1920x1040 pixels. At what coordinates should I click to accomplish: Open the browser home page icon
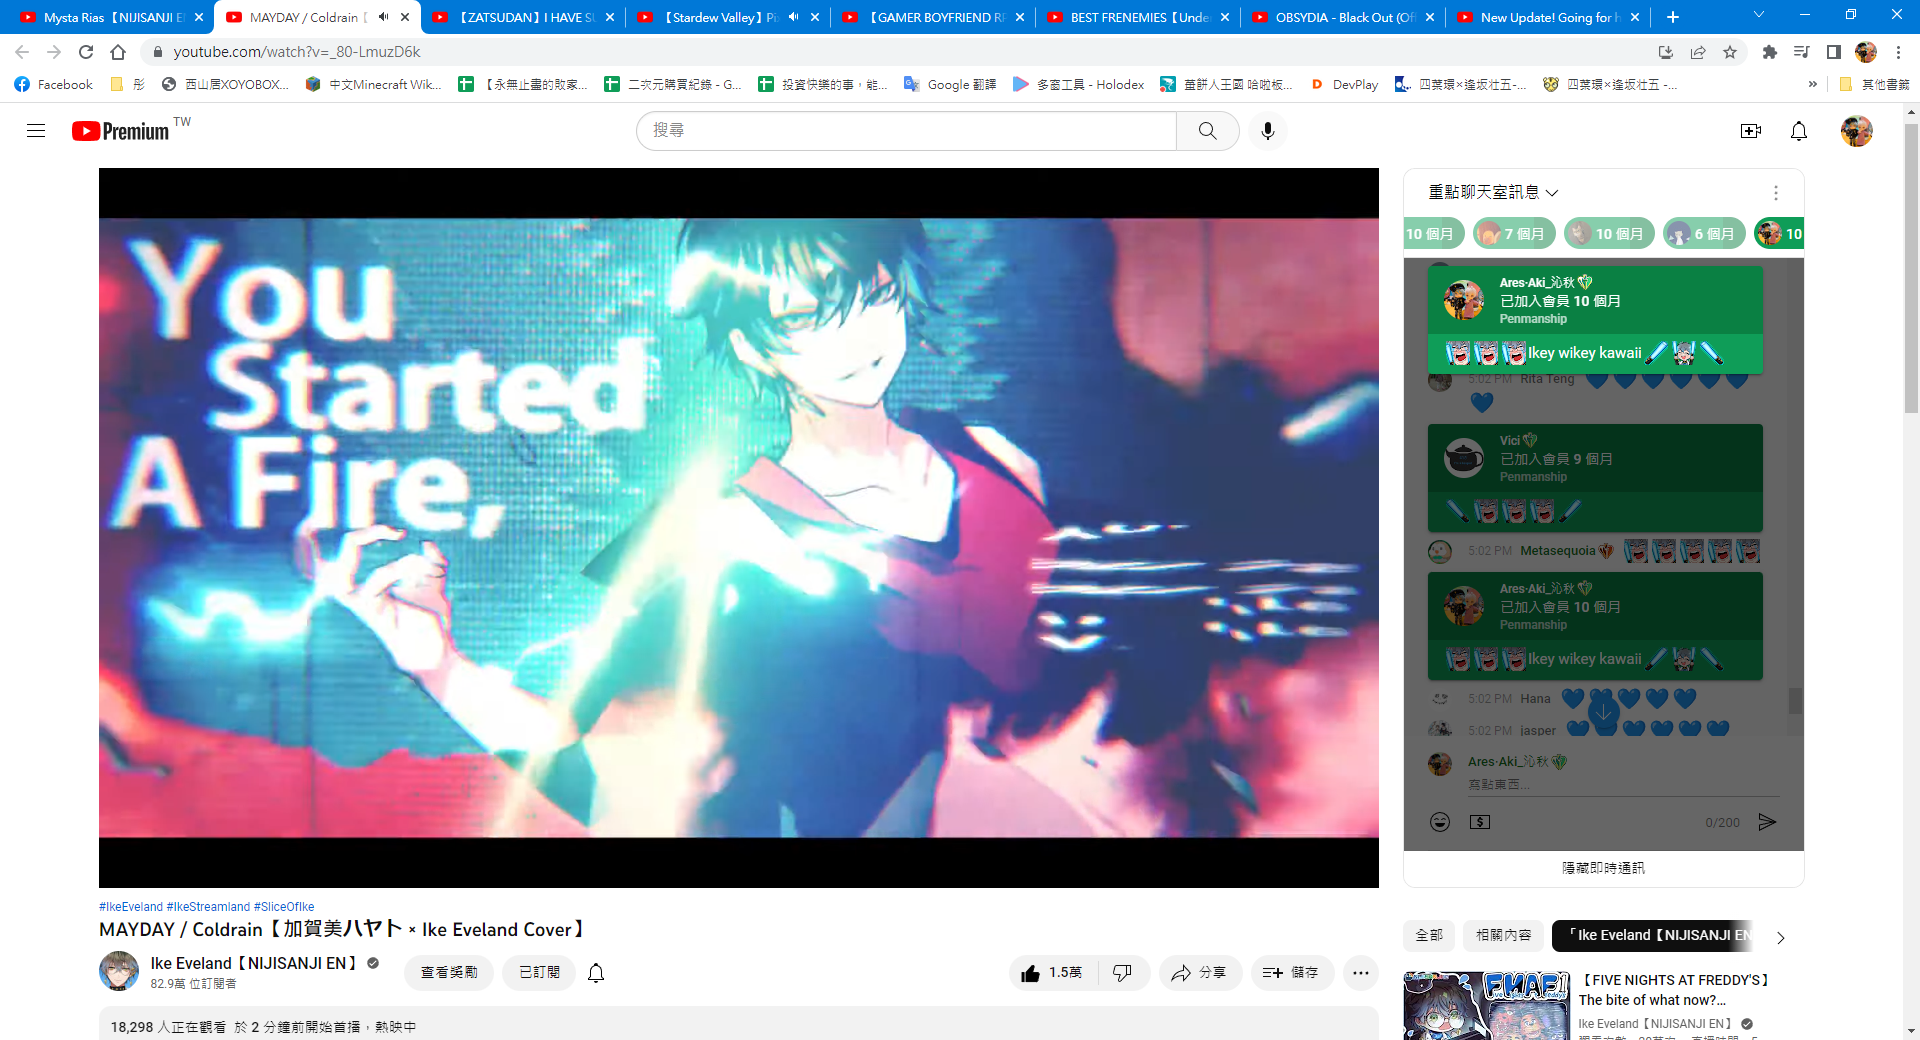point(118,52)
